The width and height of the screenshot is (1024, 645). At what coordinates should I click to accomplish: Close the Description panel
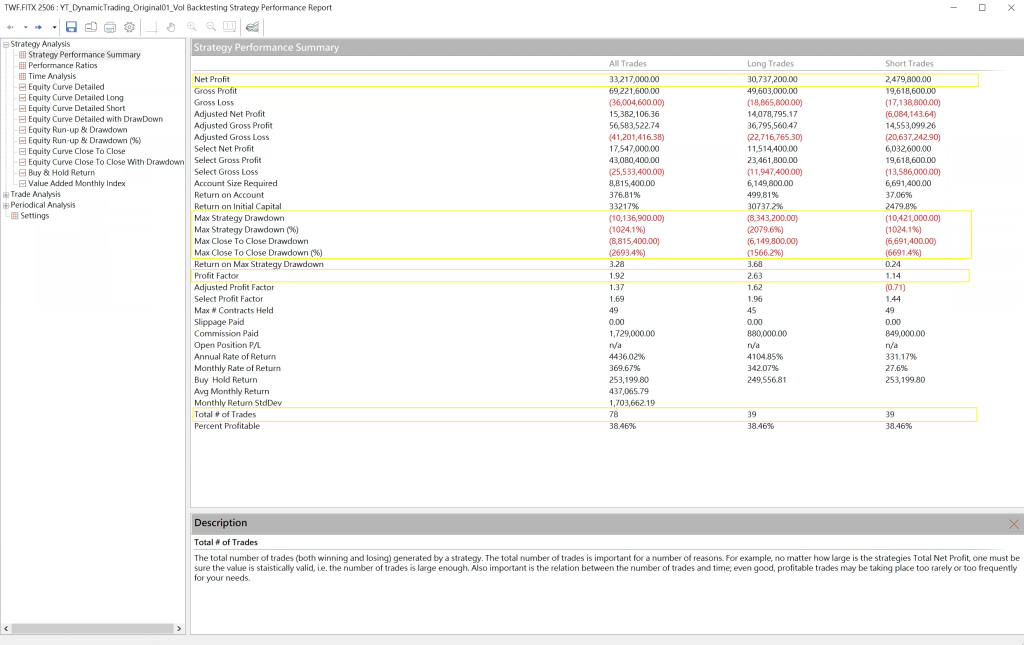click(x=1013, y=523)
